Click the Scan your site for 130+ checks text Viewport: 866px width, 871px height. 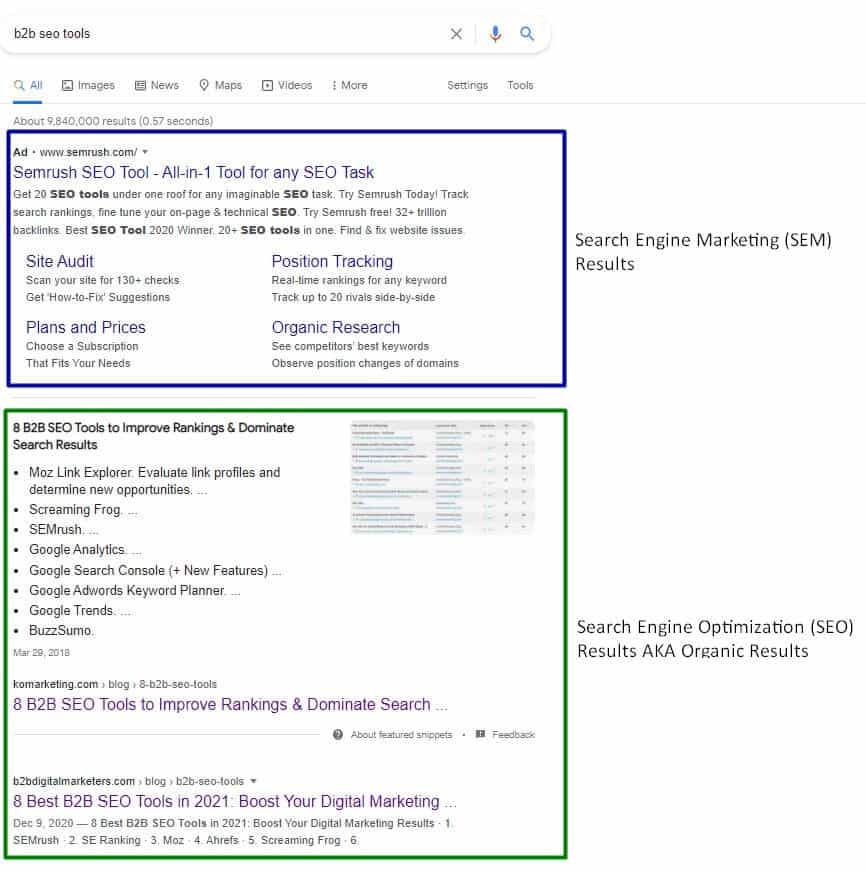[x=103, y=280]
